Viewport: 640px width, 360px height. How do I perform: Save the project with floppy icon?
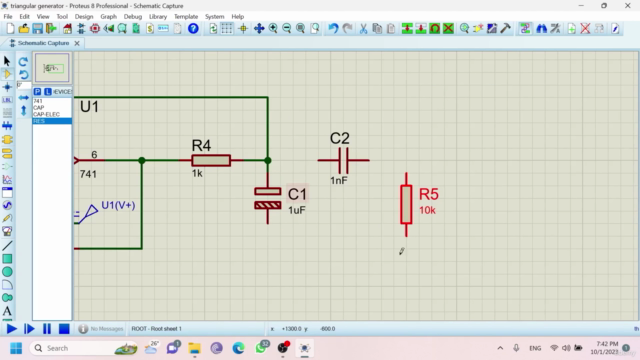tap(38, 28)
